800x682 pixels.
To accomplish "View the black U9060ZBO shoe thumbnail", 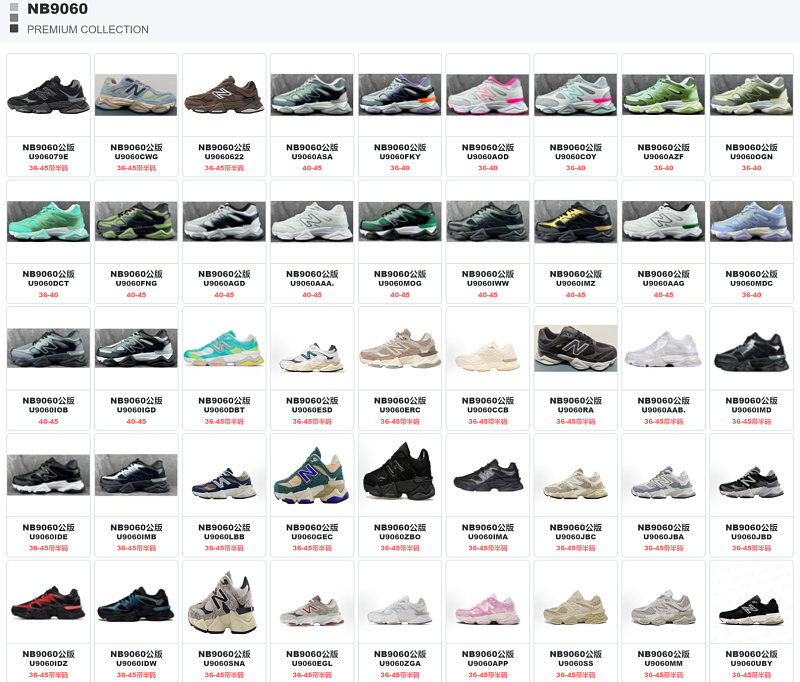I will coord(400,472).
